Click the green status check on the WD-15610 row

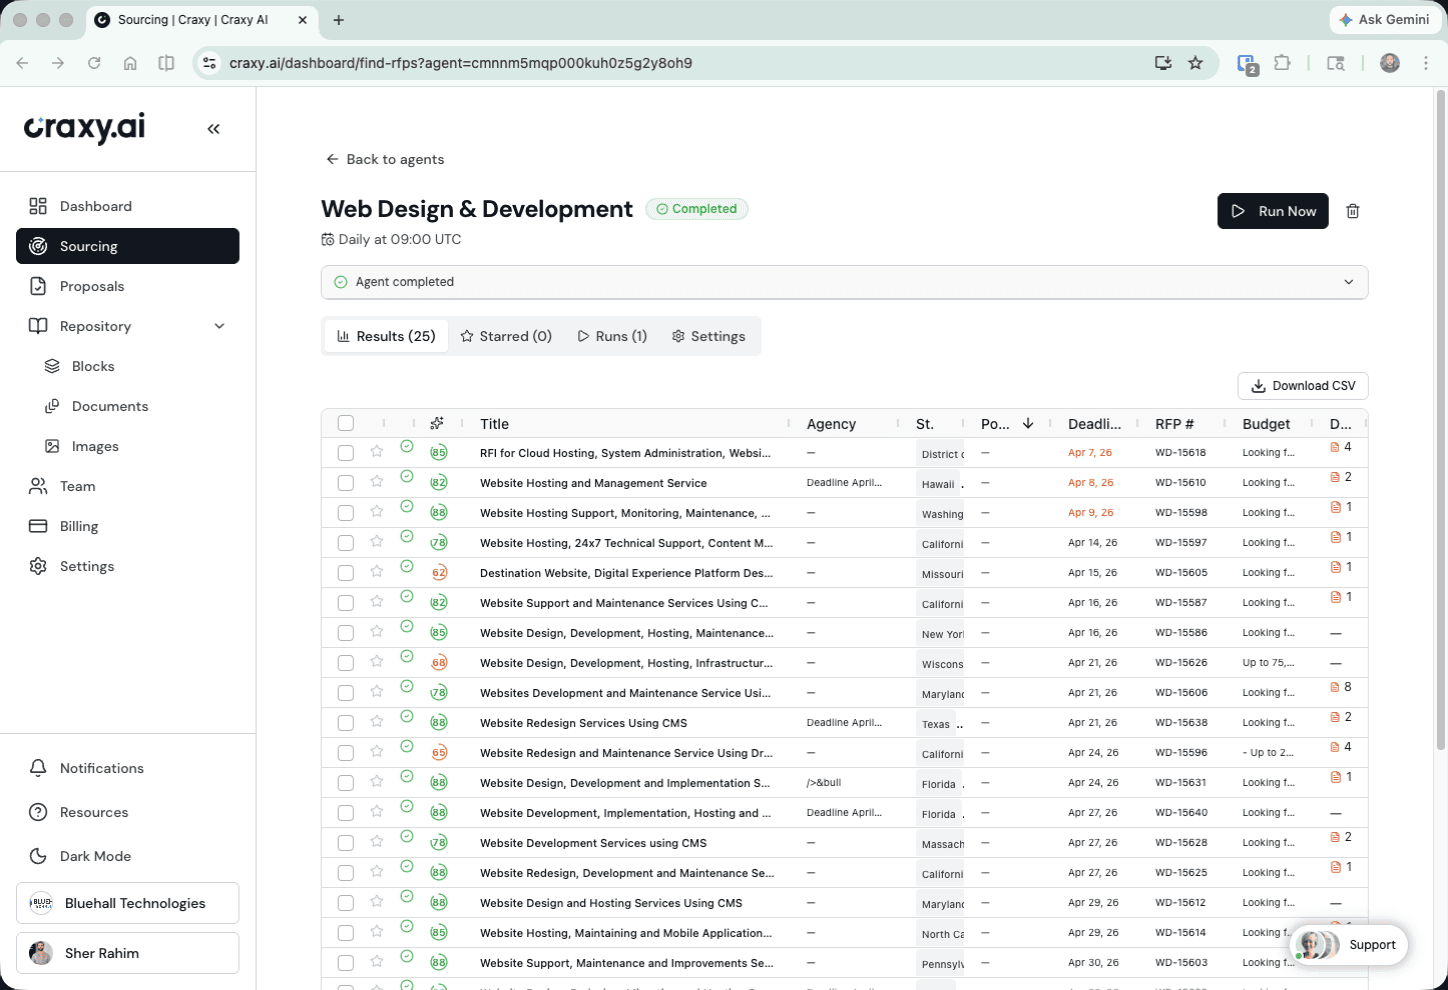(407, 476)
